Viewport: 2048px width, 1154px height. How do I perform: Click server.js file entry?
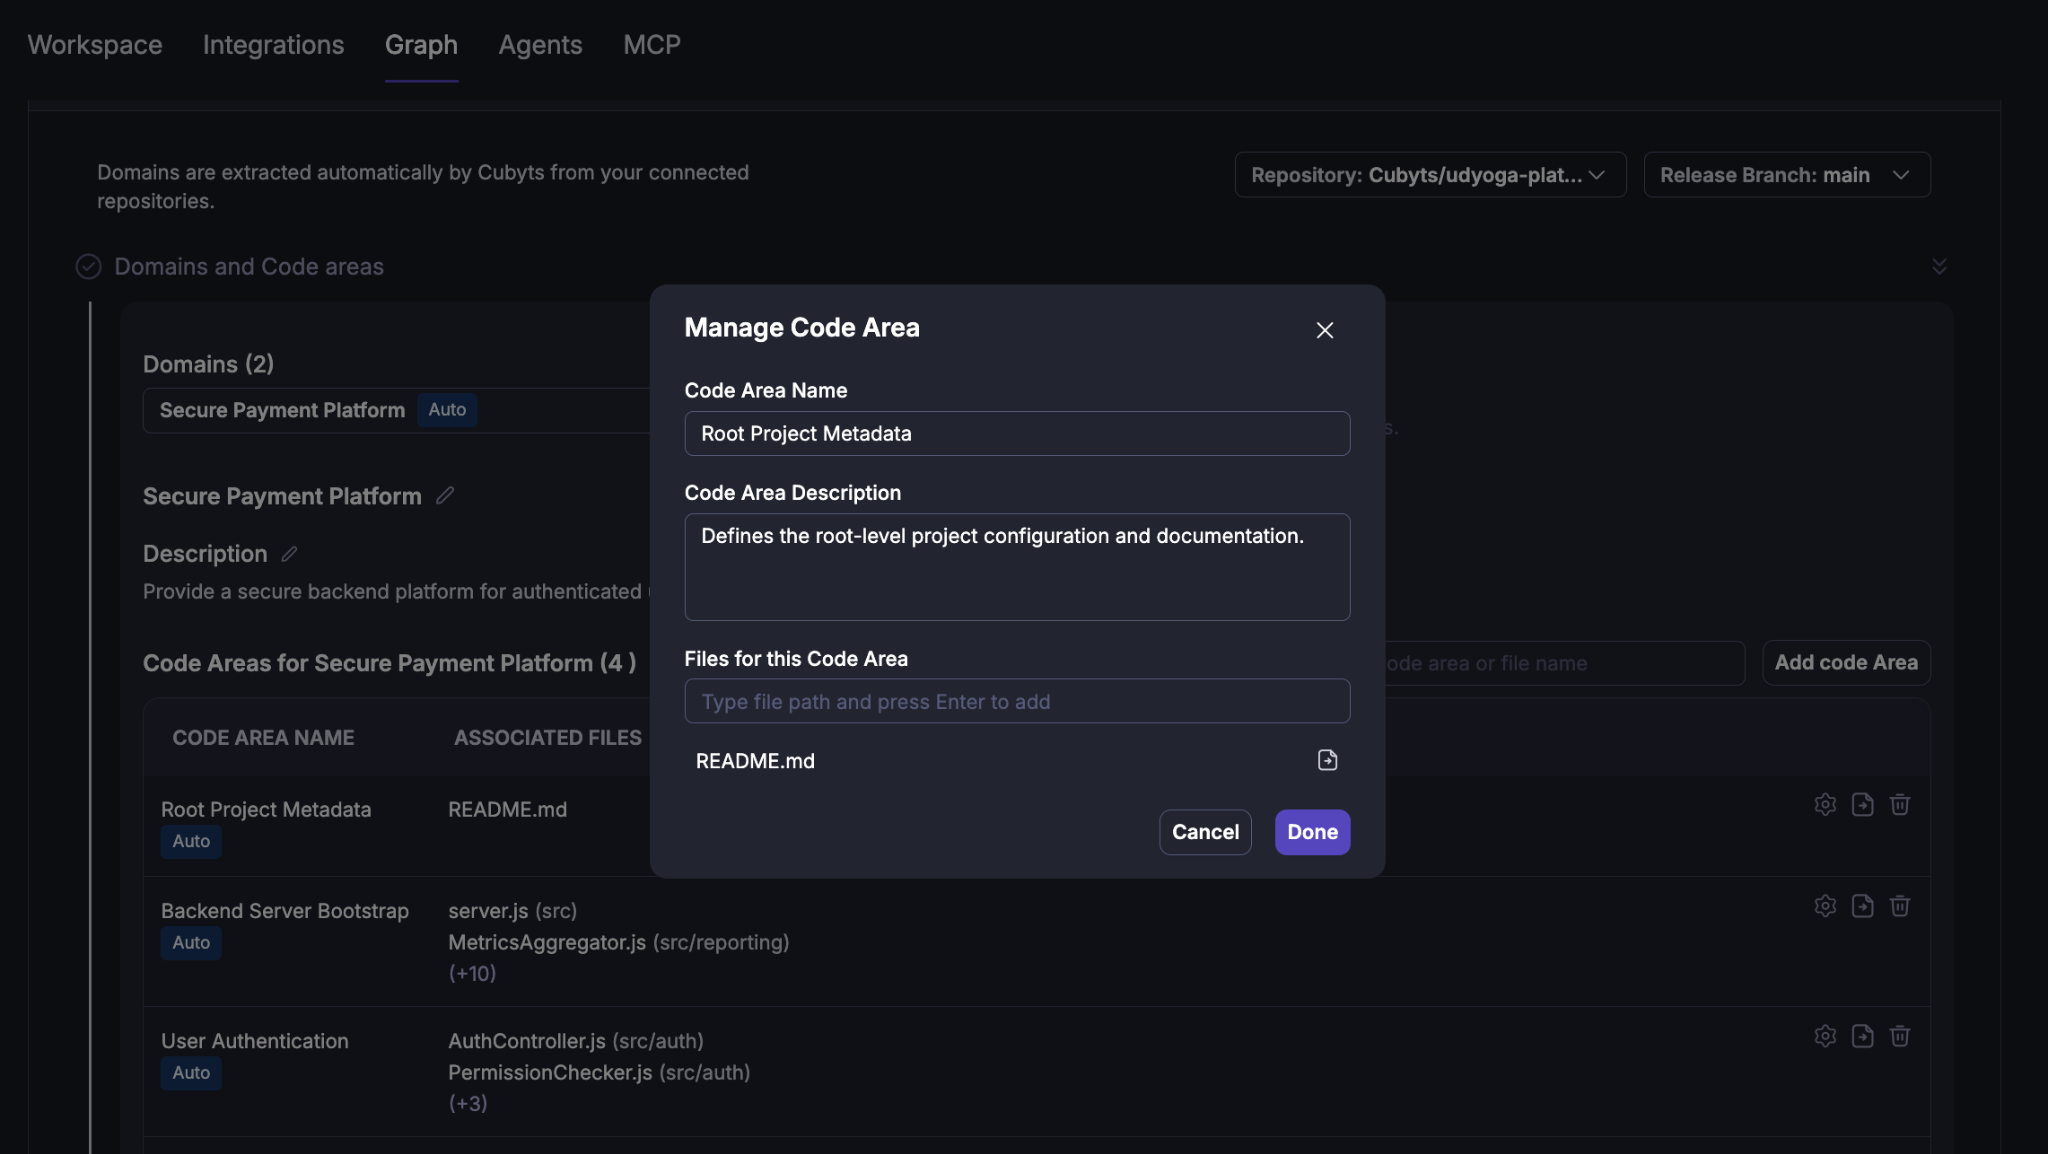point(512,911)
